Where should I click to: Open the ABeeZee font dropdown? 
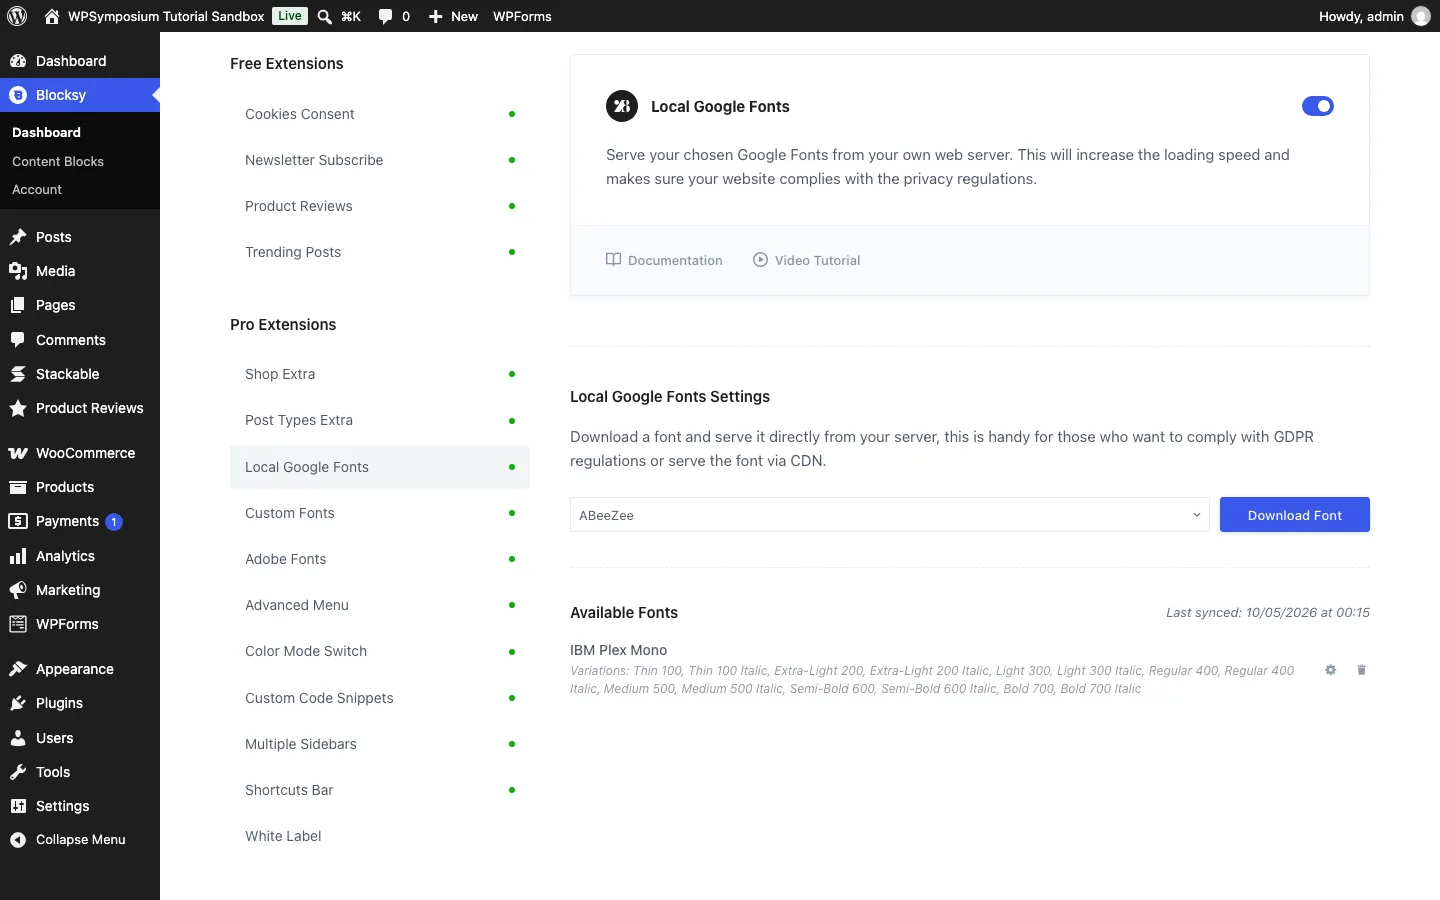tap(890, 515)
